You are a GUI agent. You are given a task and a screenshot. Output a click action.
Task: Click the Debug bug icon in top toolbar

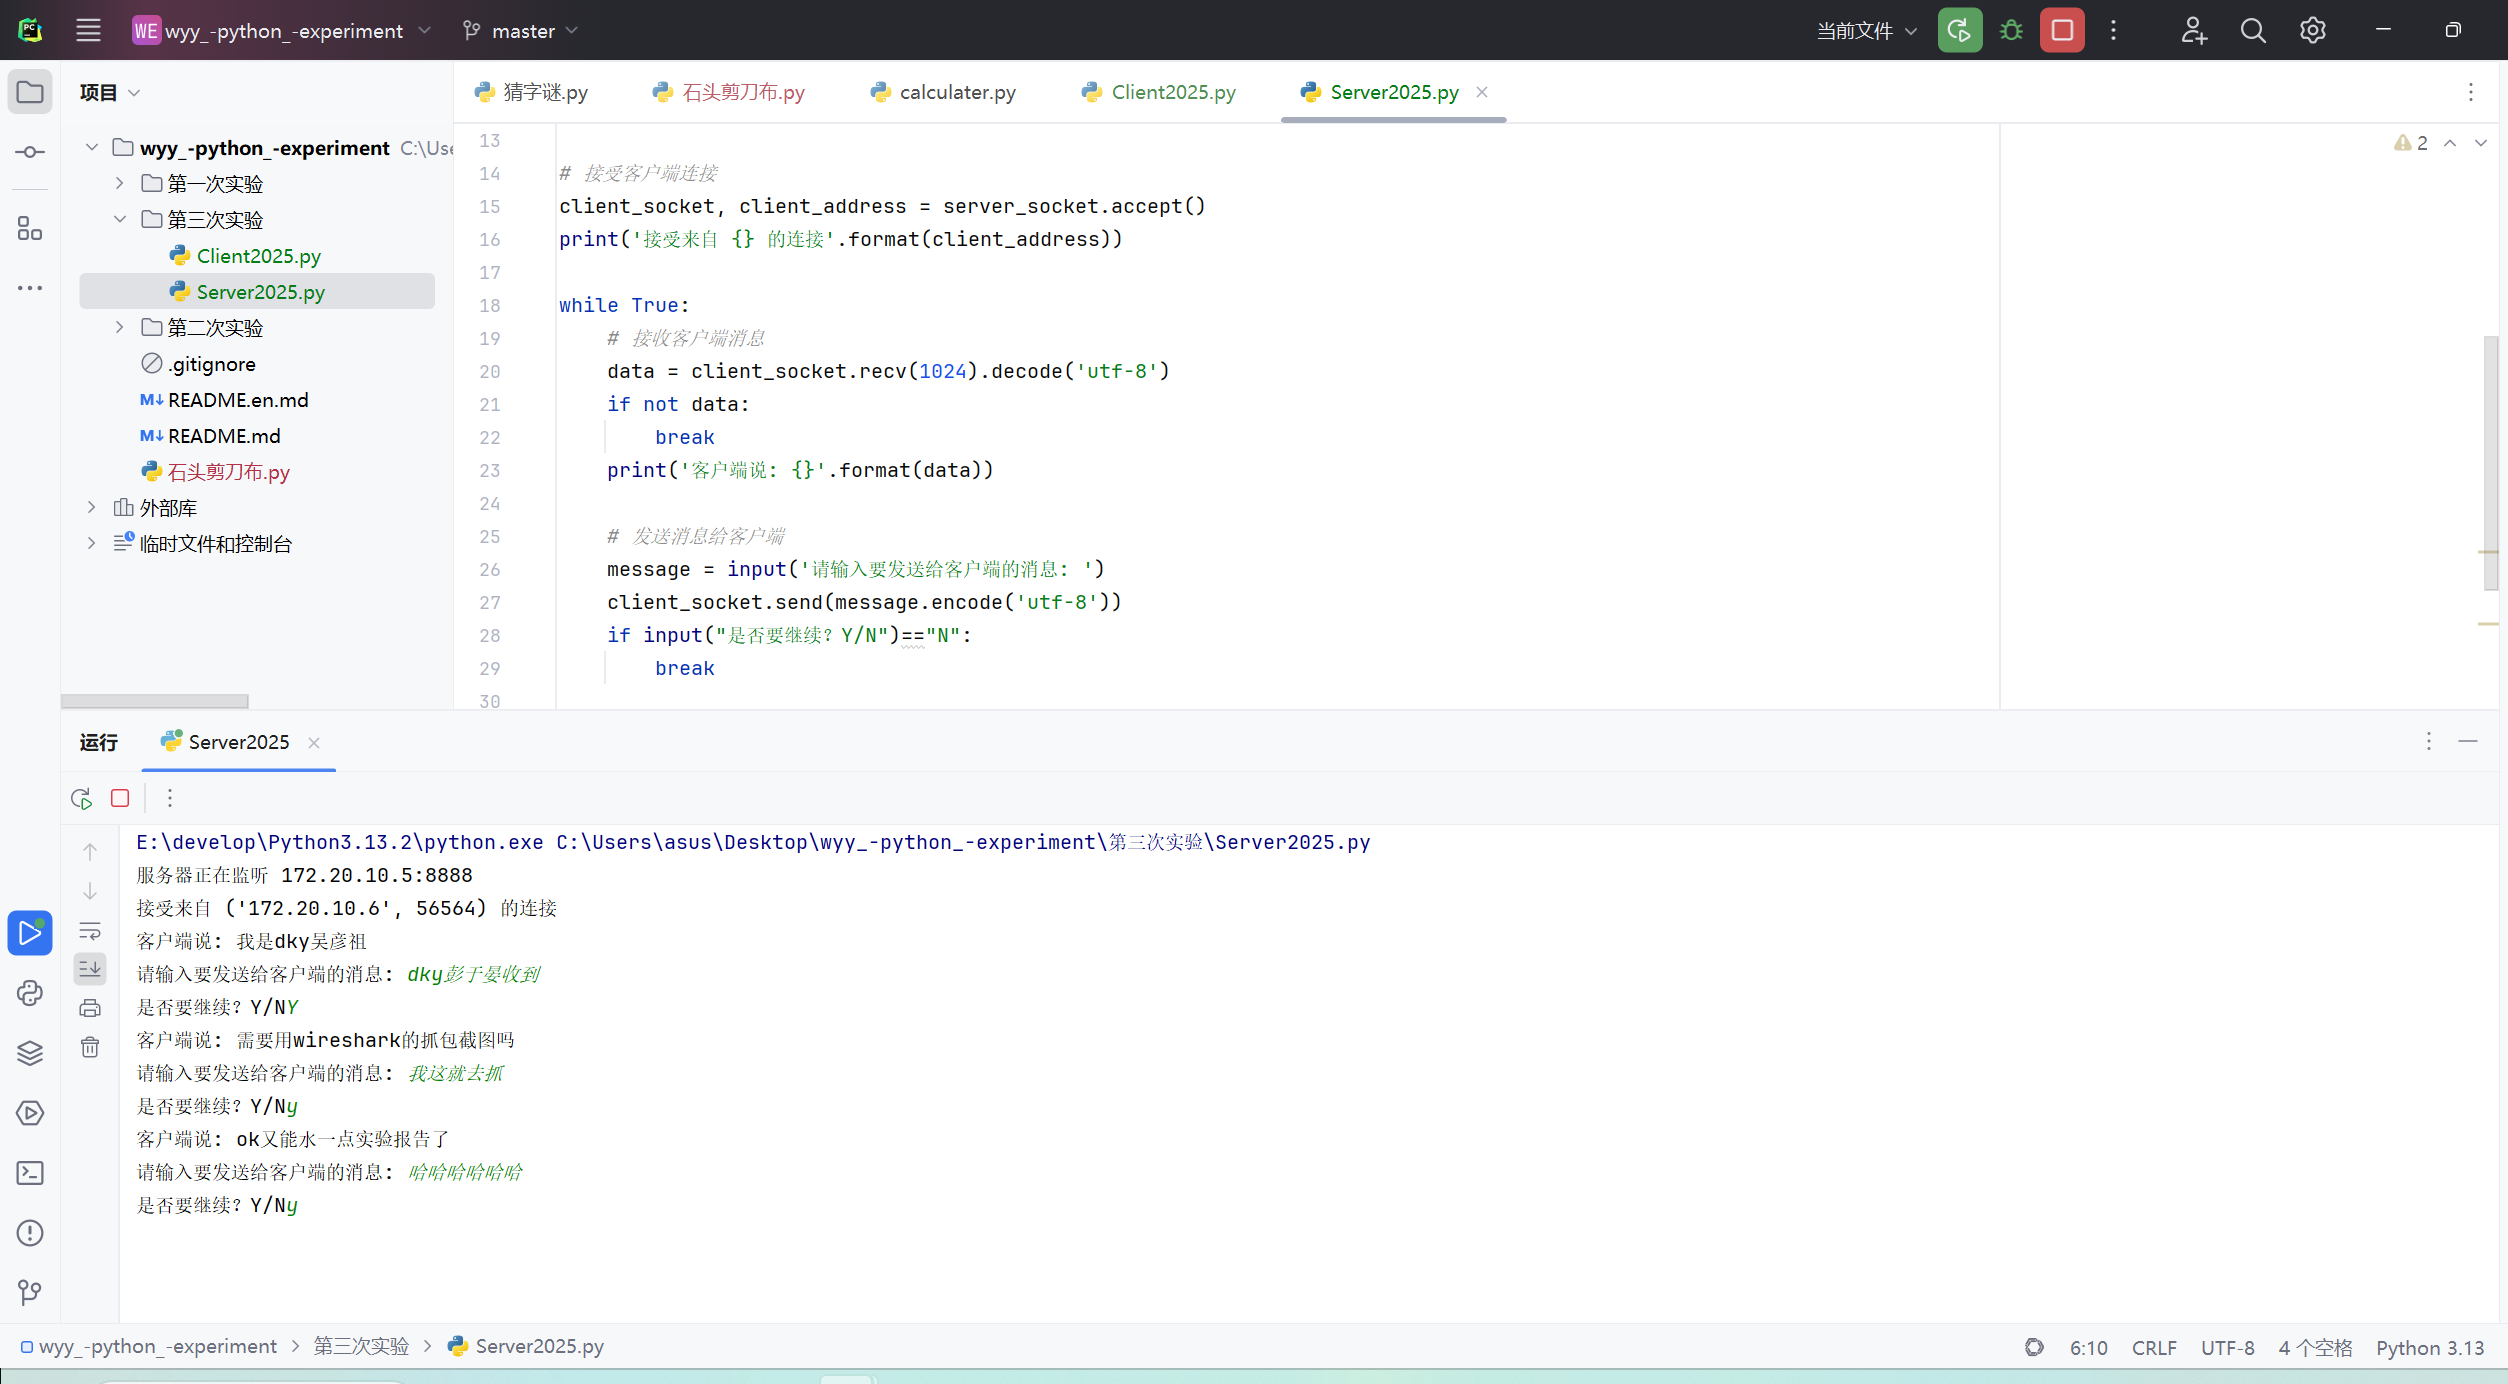tap(2011, 31)
